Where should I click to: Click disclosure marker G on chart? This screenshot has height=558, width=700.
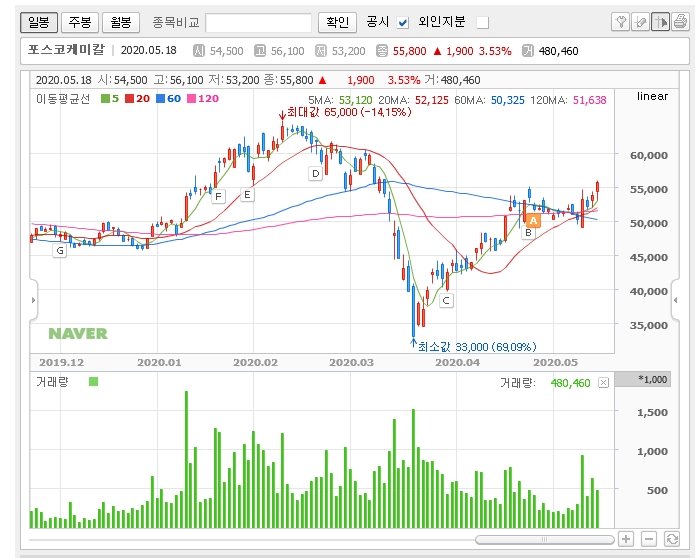tap(59, 251)
